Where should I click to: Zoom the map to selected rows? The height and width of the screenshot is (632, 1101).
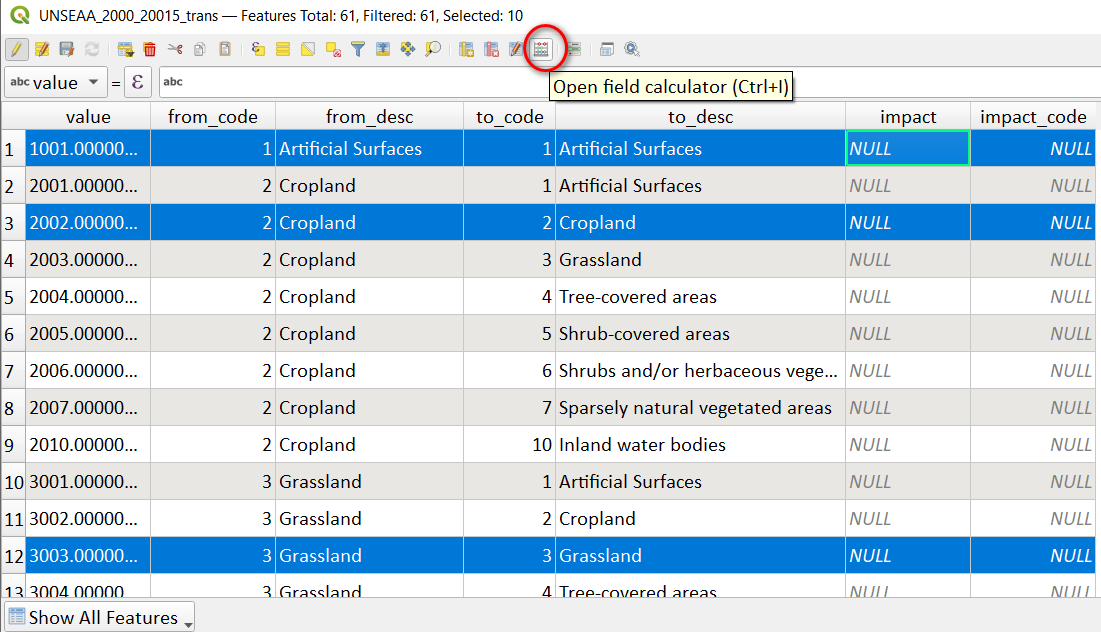(x=433, y=49)
